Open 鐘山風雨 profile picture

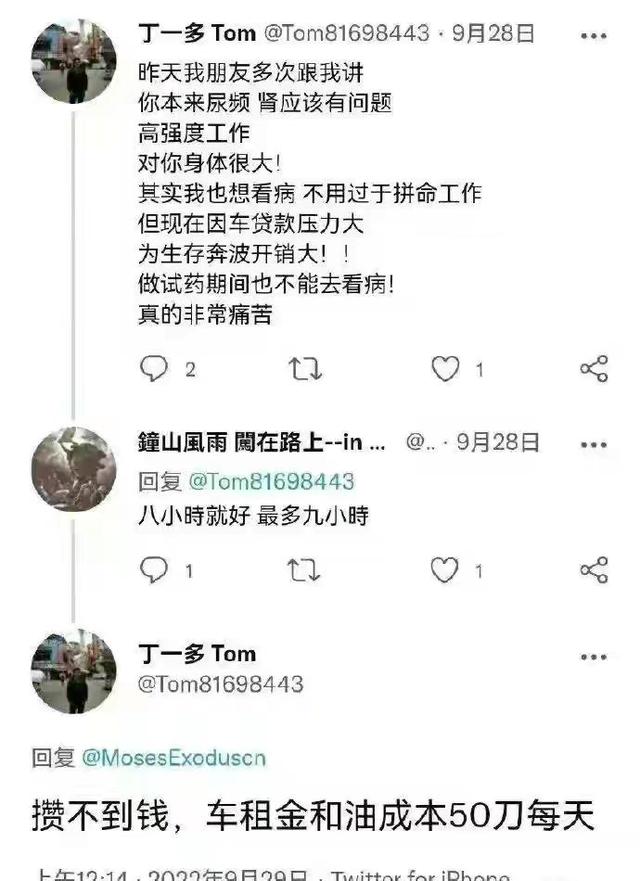pyautogui.click(x=73, y=469)
